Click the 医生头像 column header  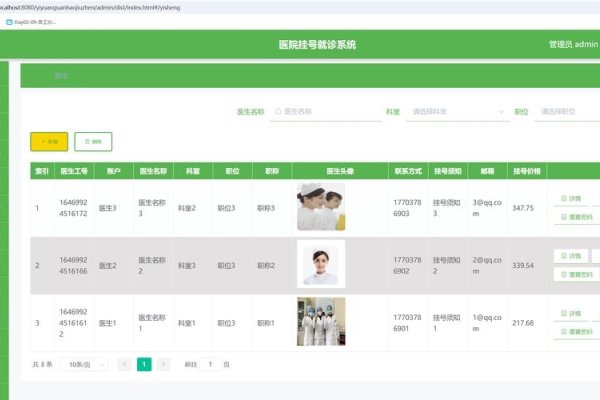point(340,171)
